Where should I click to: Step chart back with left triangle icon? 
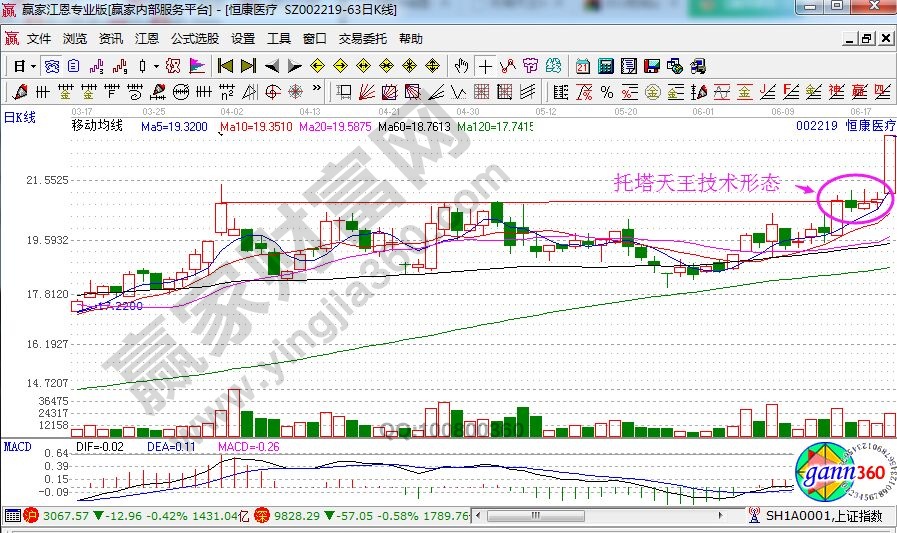tap(272, 66)
